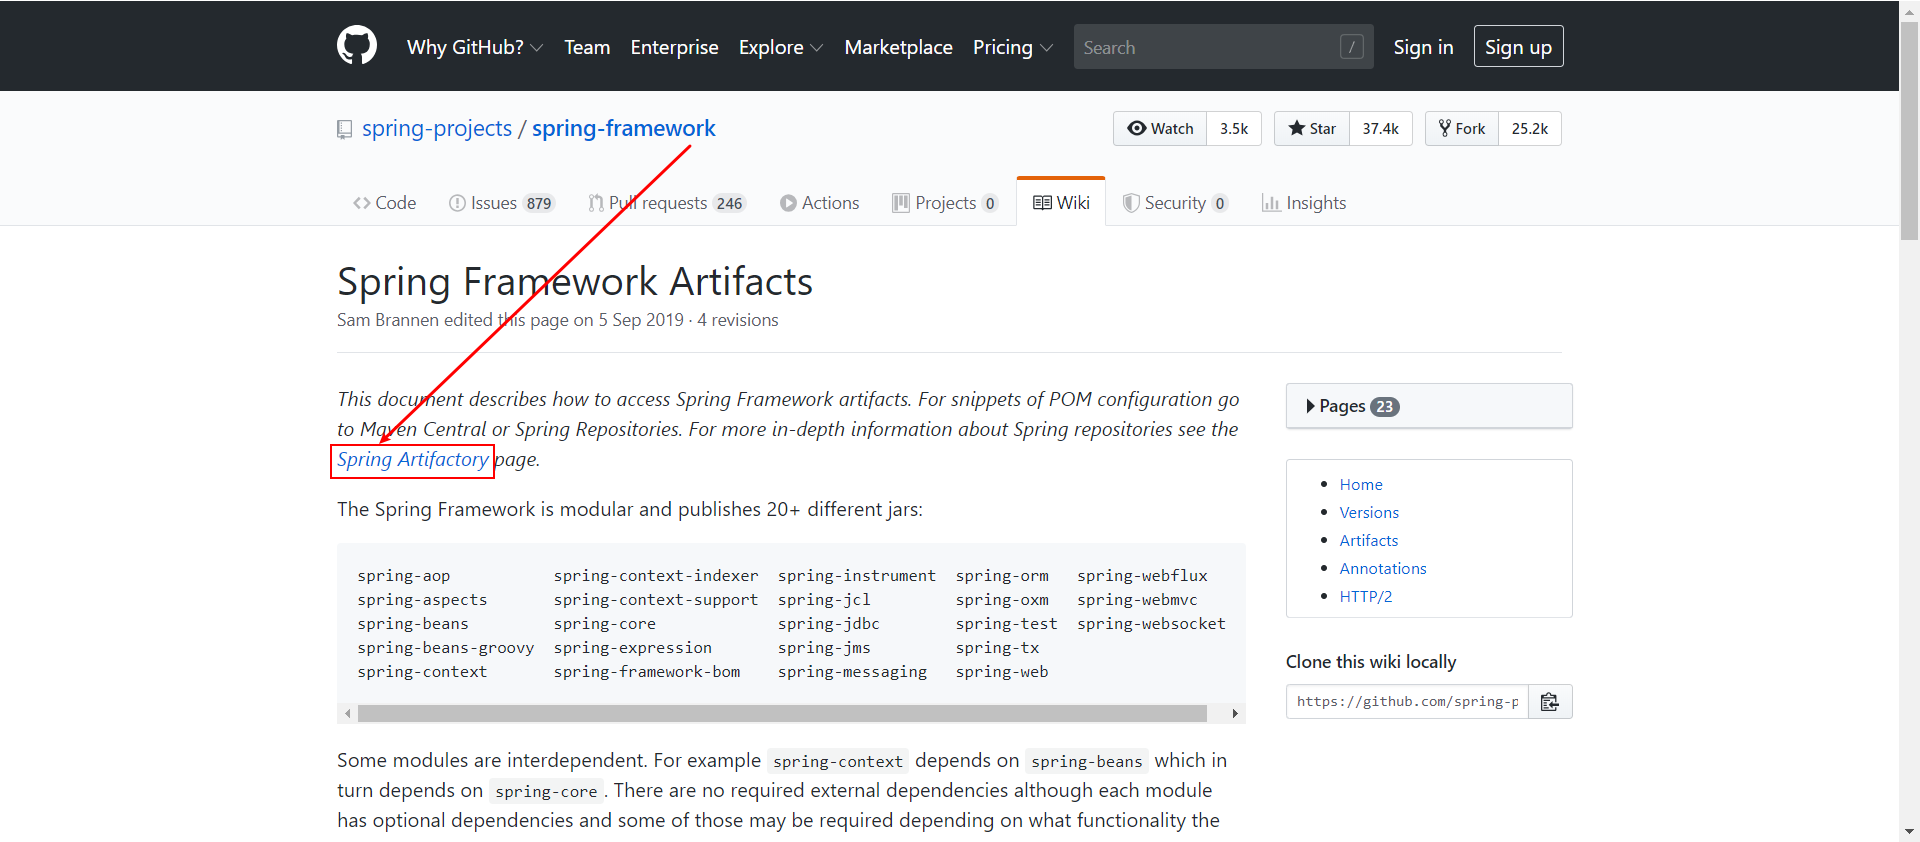Open the Versions wiki page link
Screen dimensions: 1920x842
click(1369, 512)
